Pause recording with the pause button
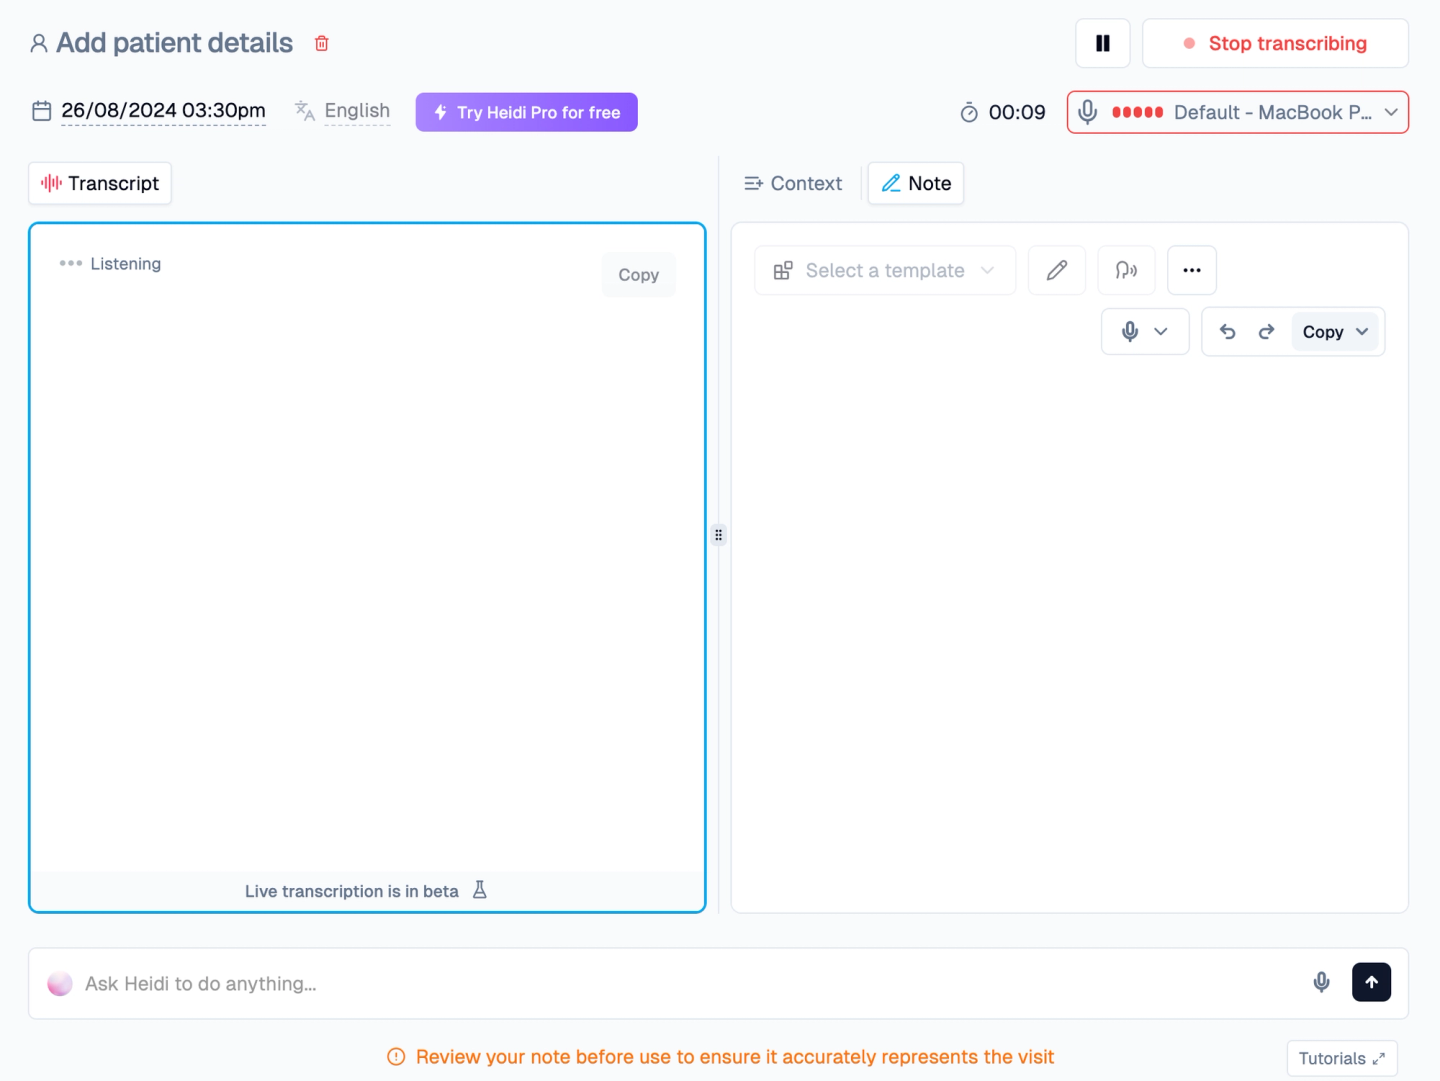Viewport: 1440px width, 1081px height. [1103, 43]
